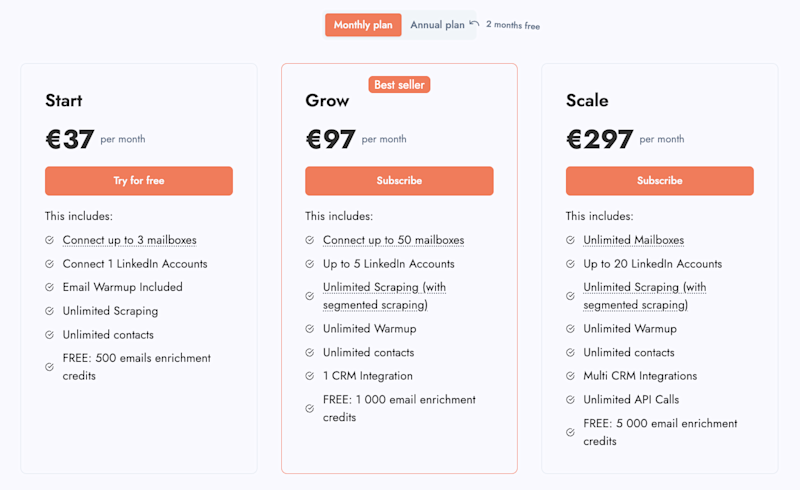
Task: Click check icon beside Up to 5 LinkedIn Accounts
Action: pos(310,264)
